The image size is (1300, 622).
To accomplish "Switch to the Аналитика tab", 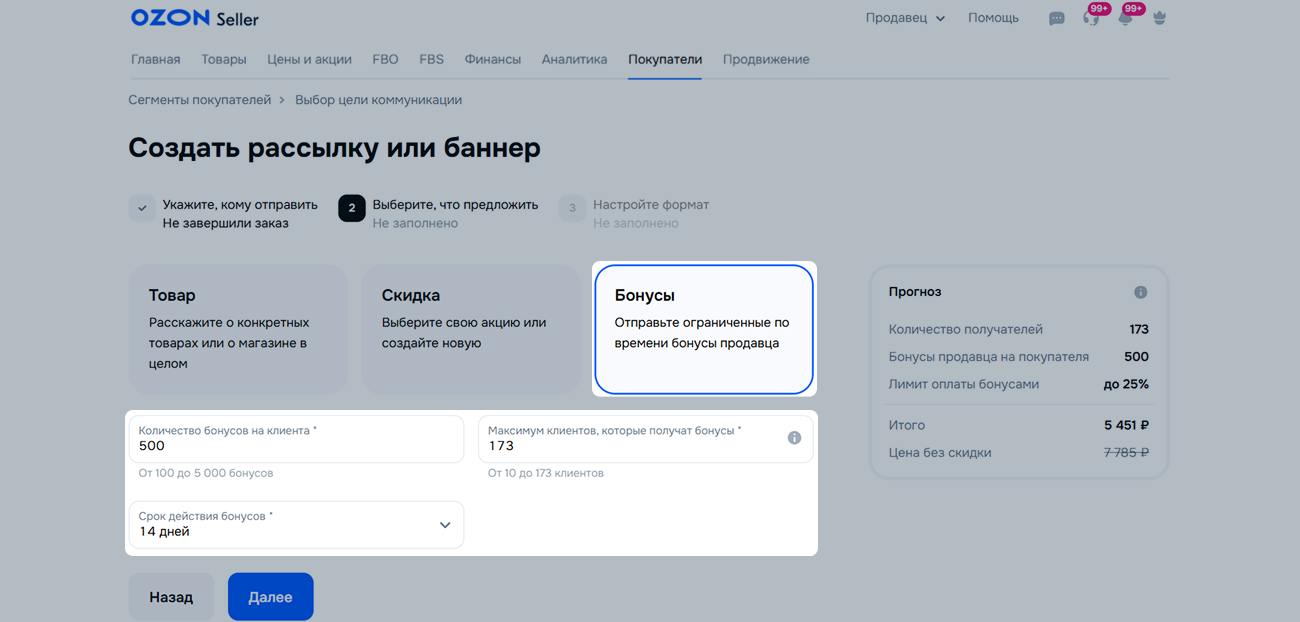I will 574,59.
